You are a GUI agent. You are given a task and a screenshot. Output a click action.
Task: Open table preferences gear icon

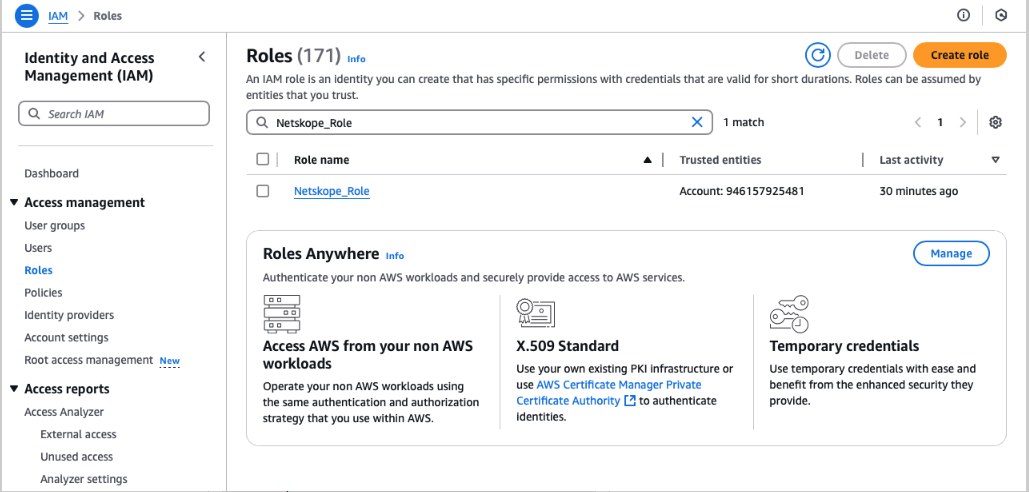tap(996, 122)
